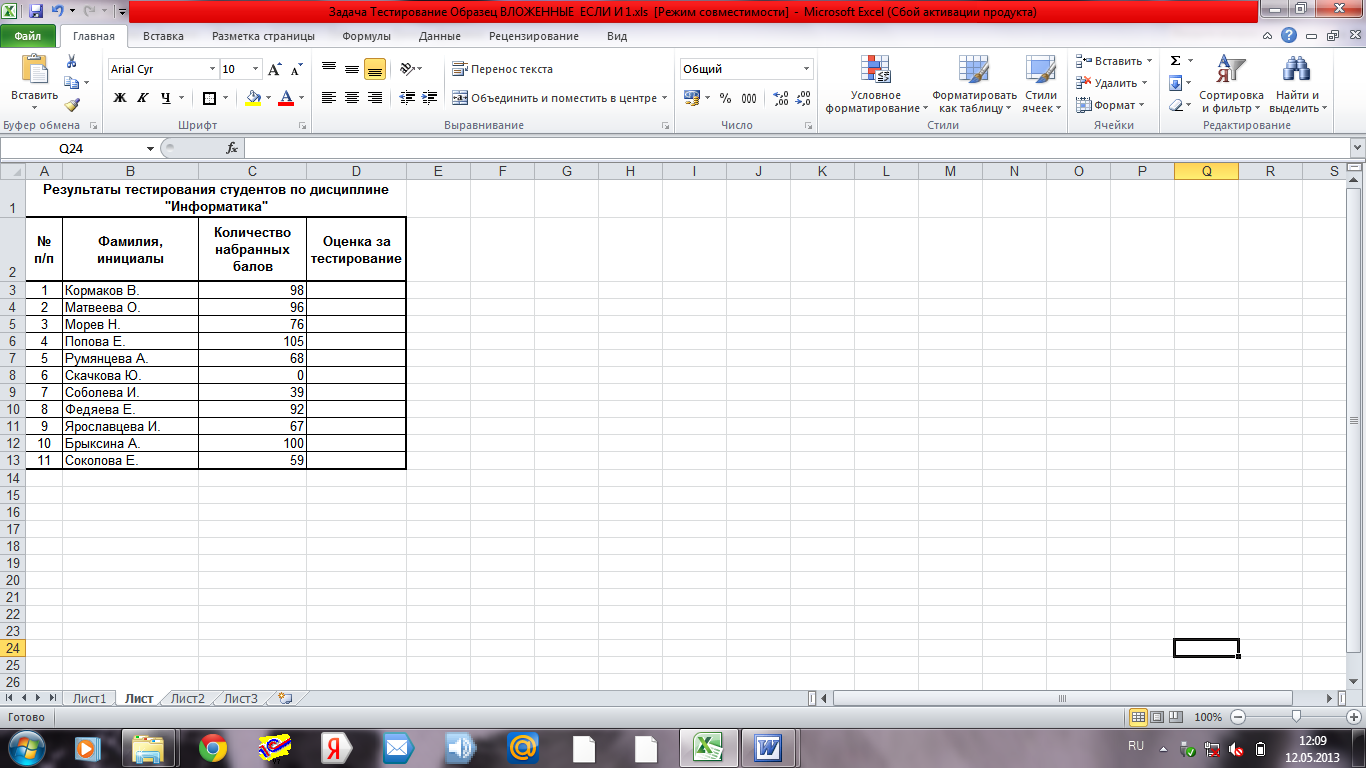The image size is (1366, 768).
Task: Open the green Файл menu button
Action: [x=28, y=36]
